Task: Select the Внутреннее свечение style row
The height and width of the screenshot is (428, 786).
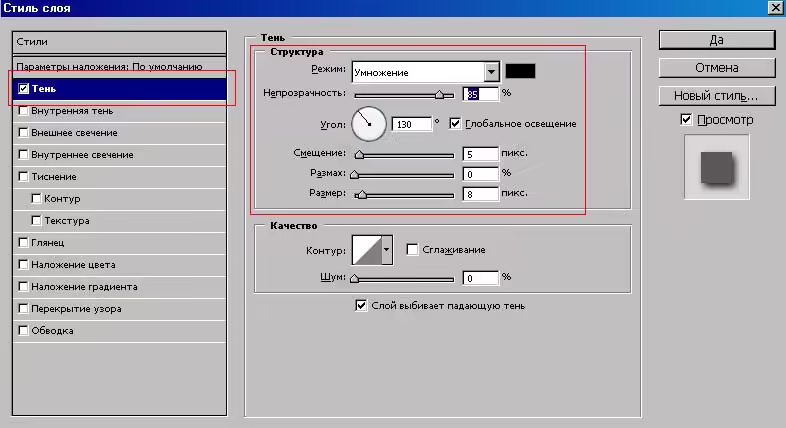Action: point(119,155)
